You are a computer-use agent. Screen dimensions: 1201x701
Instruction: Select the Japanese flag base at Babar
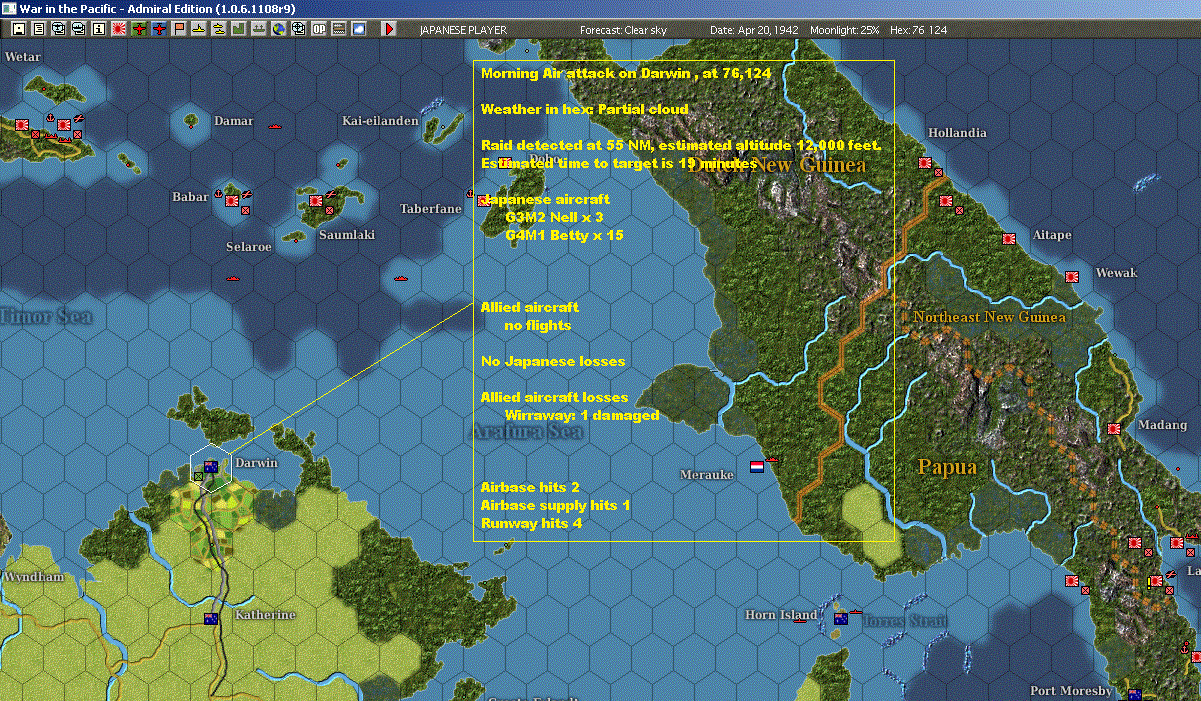click(232, 199)
